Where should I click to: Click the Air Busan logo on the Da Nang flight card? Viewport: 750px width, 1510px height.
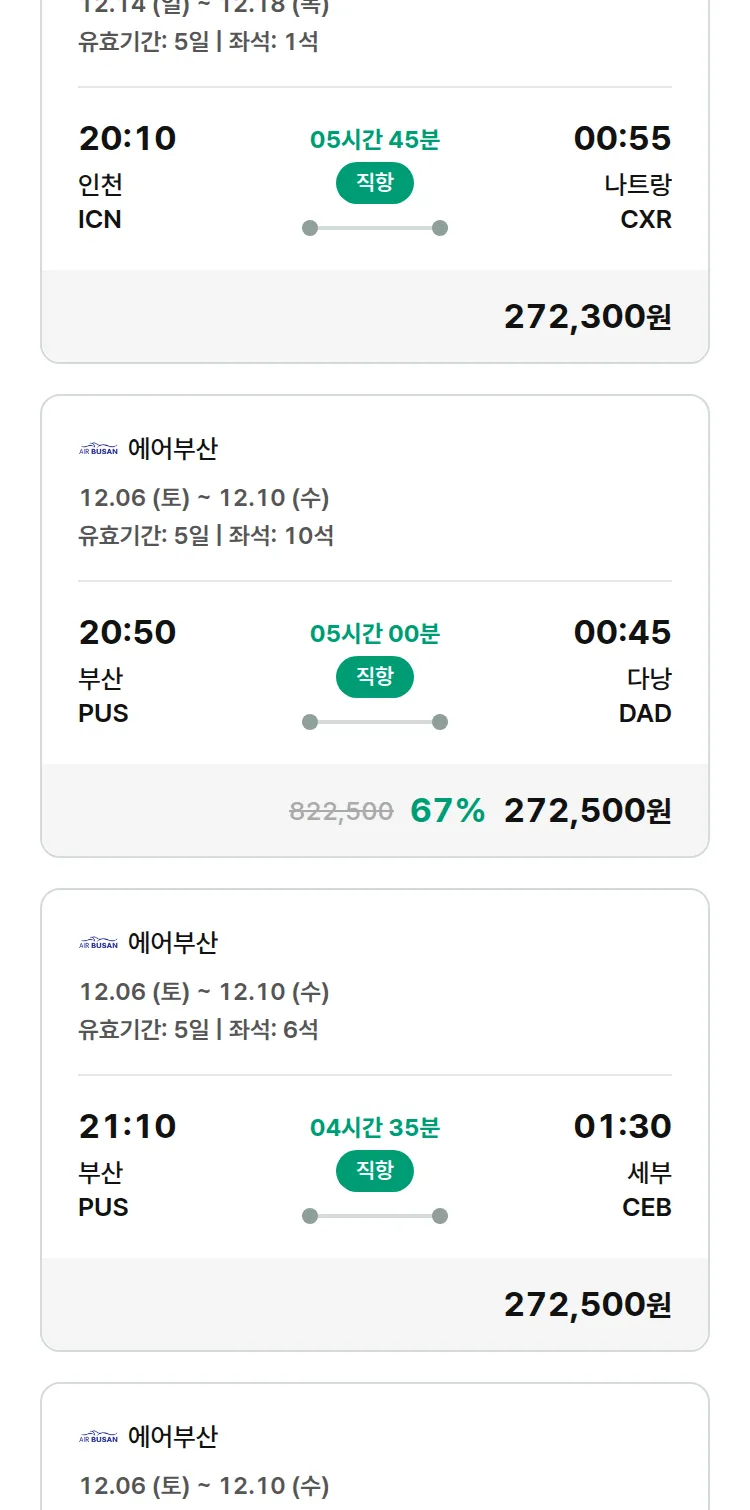[x=98, y=450]
